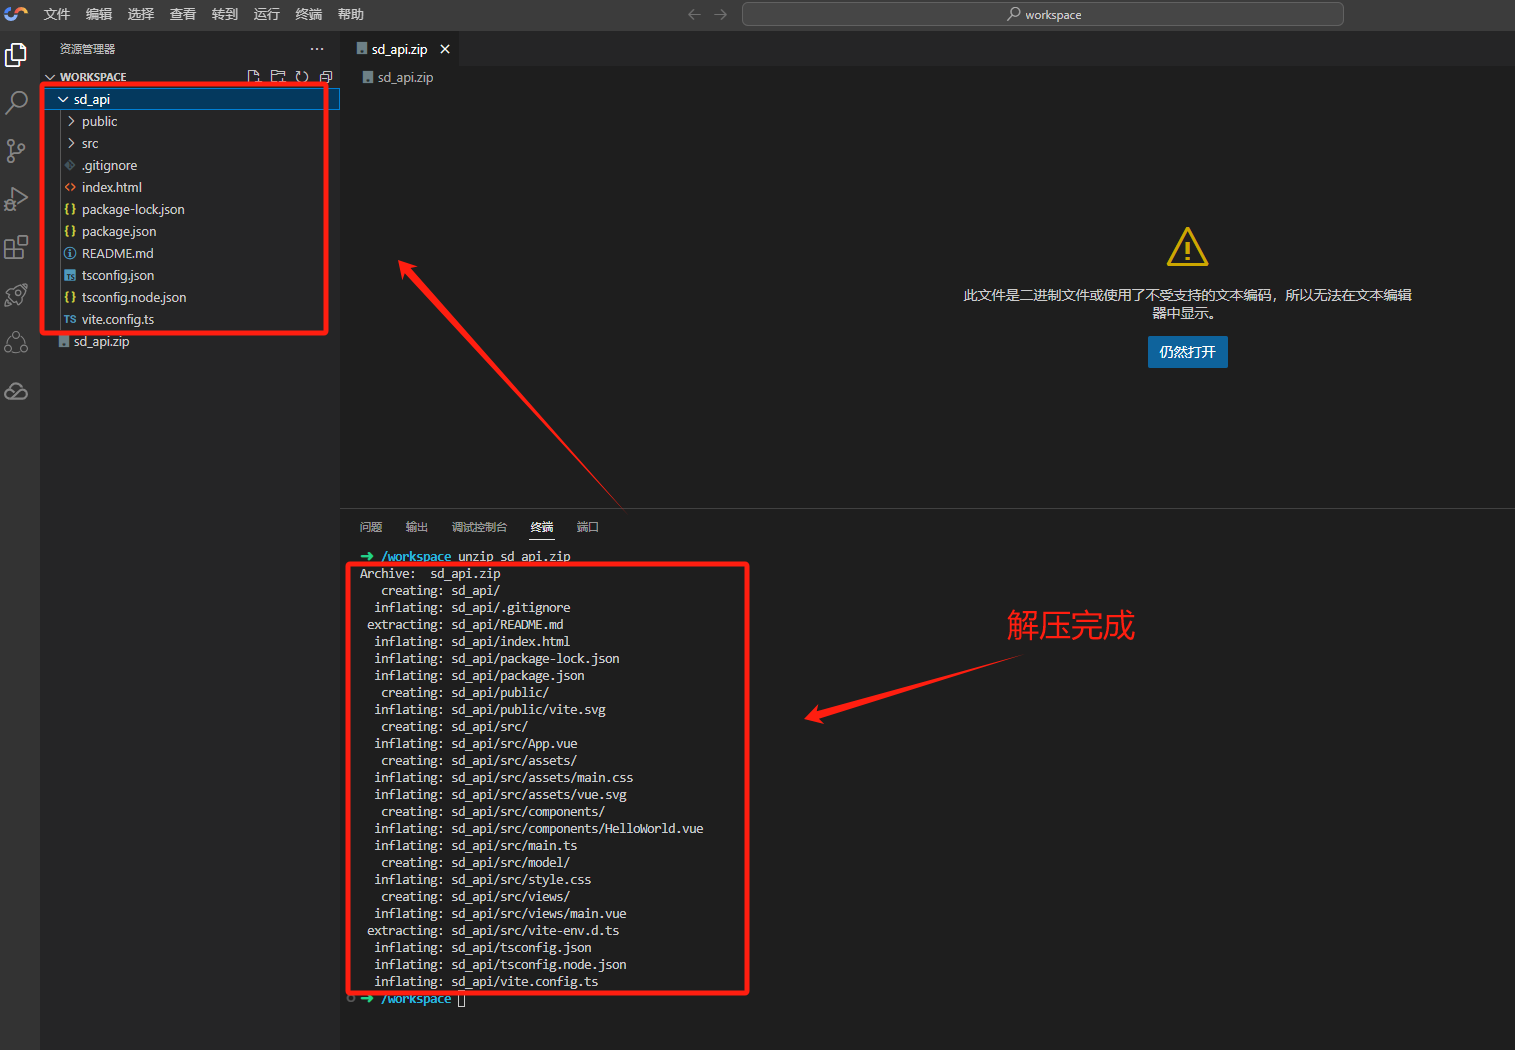The image size is (1515, 1050).
Task: Click the sd_api.zip breadcrumb
Action: click(398, 77)
